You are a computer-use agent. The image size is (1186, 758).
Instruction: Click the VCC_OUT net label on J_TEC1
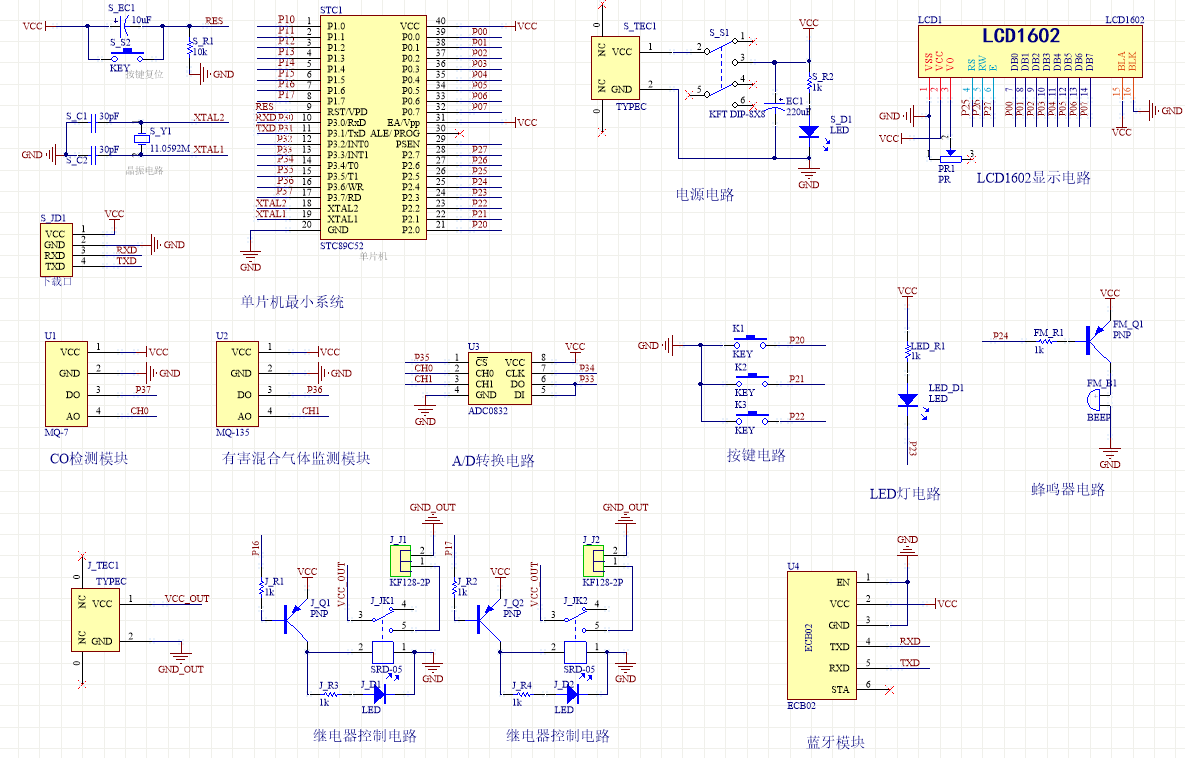(x=187, y=598)
